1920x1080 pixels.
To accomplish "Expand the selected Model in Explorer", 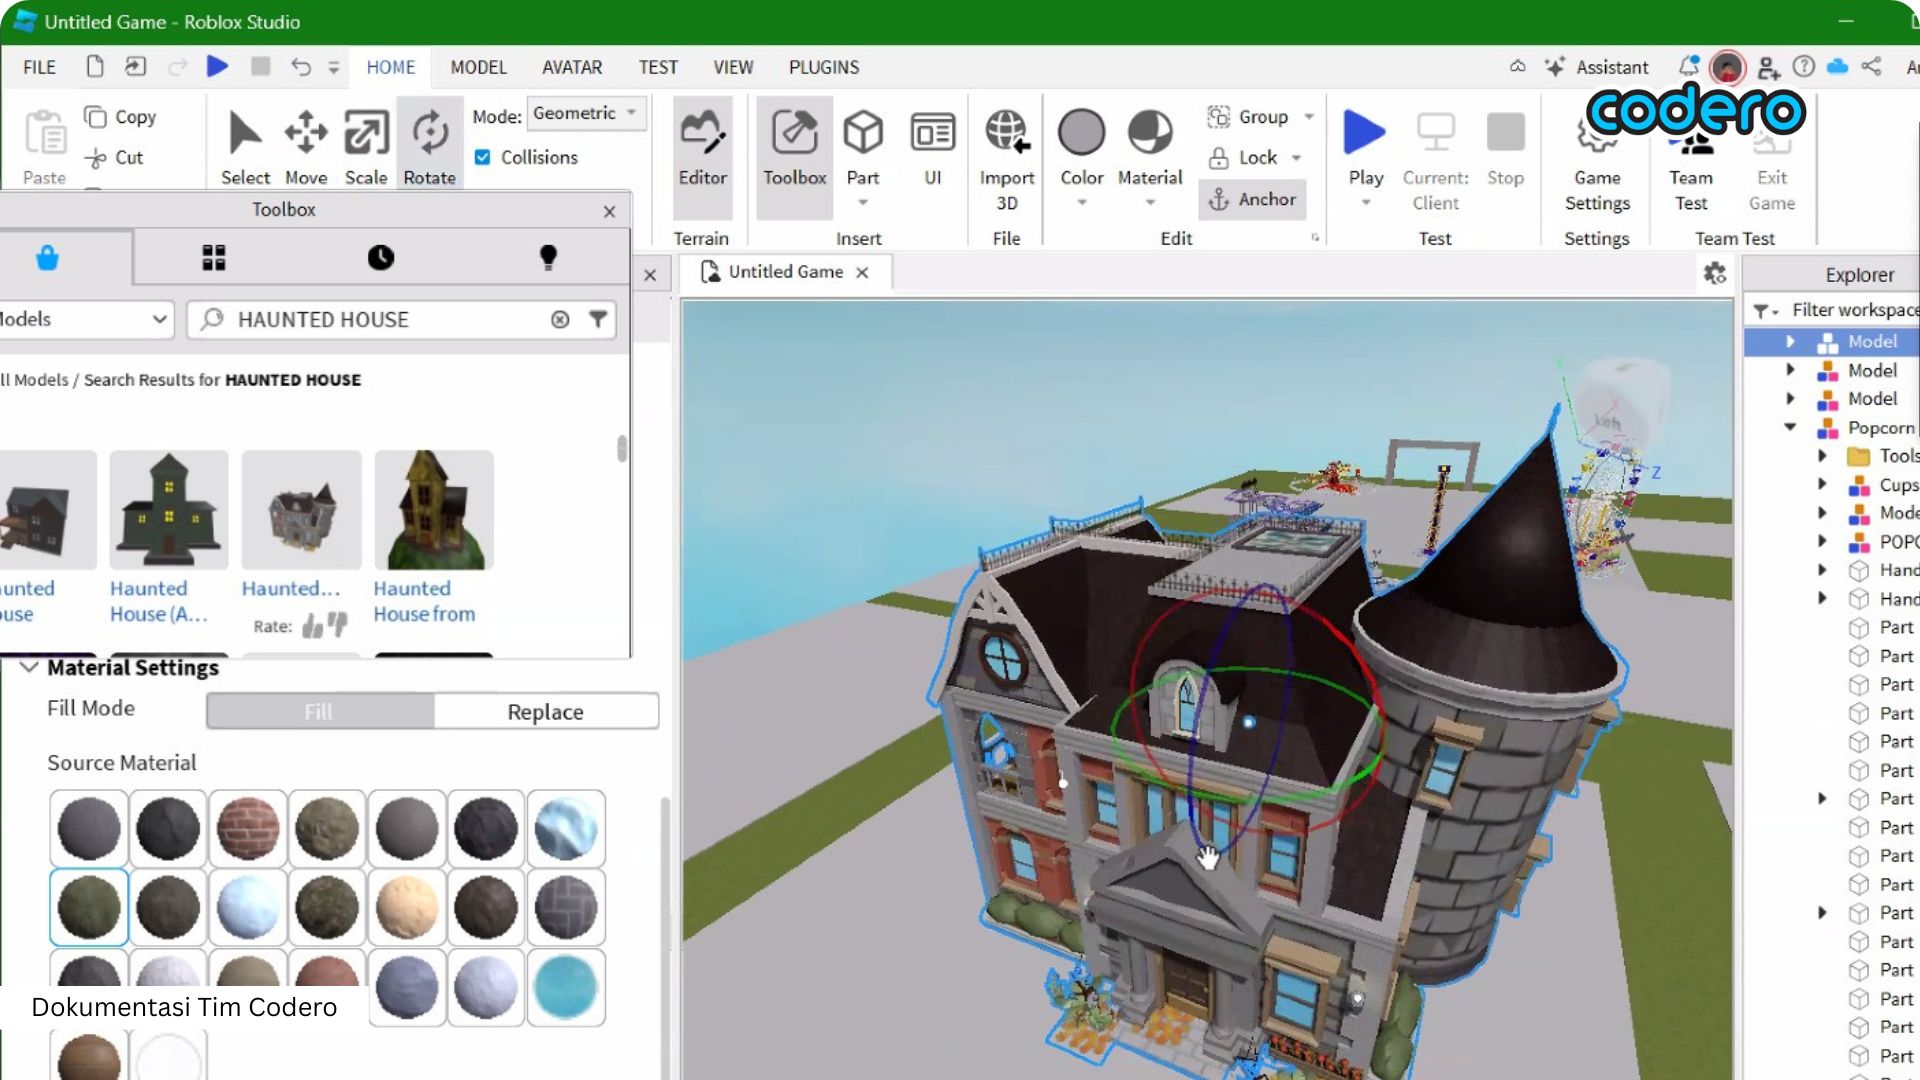I will coord(1790,341).
